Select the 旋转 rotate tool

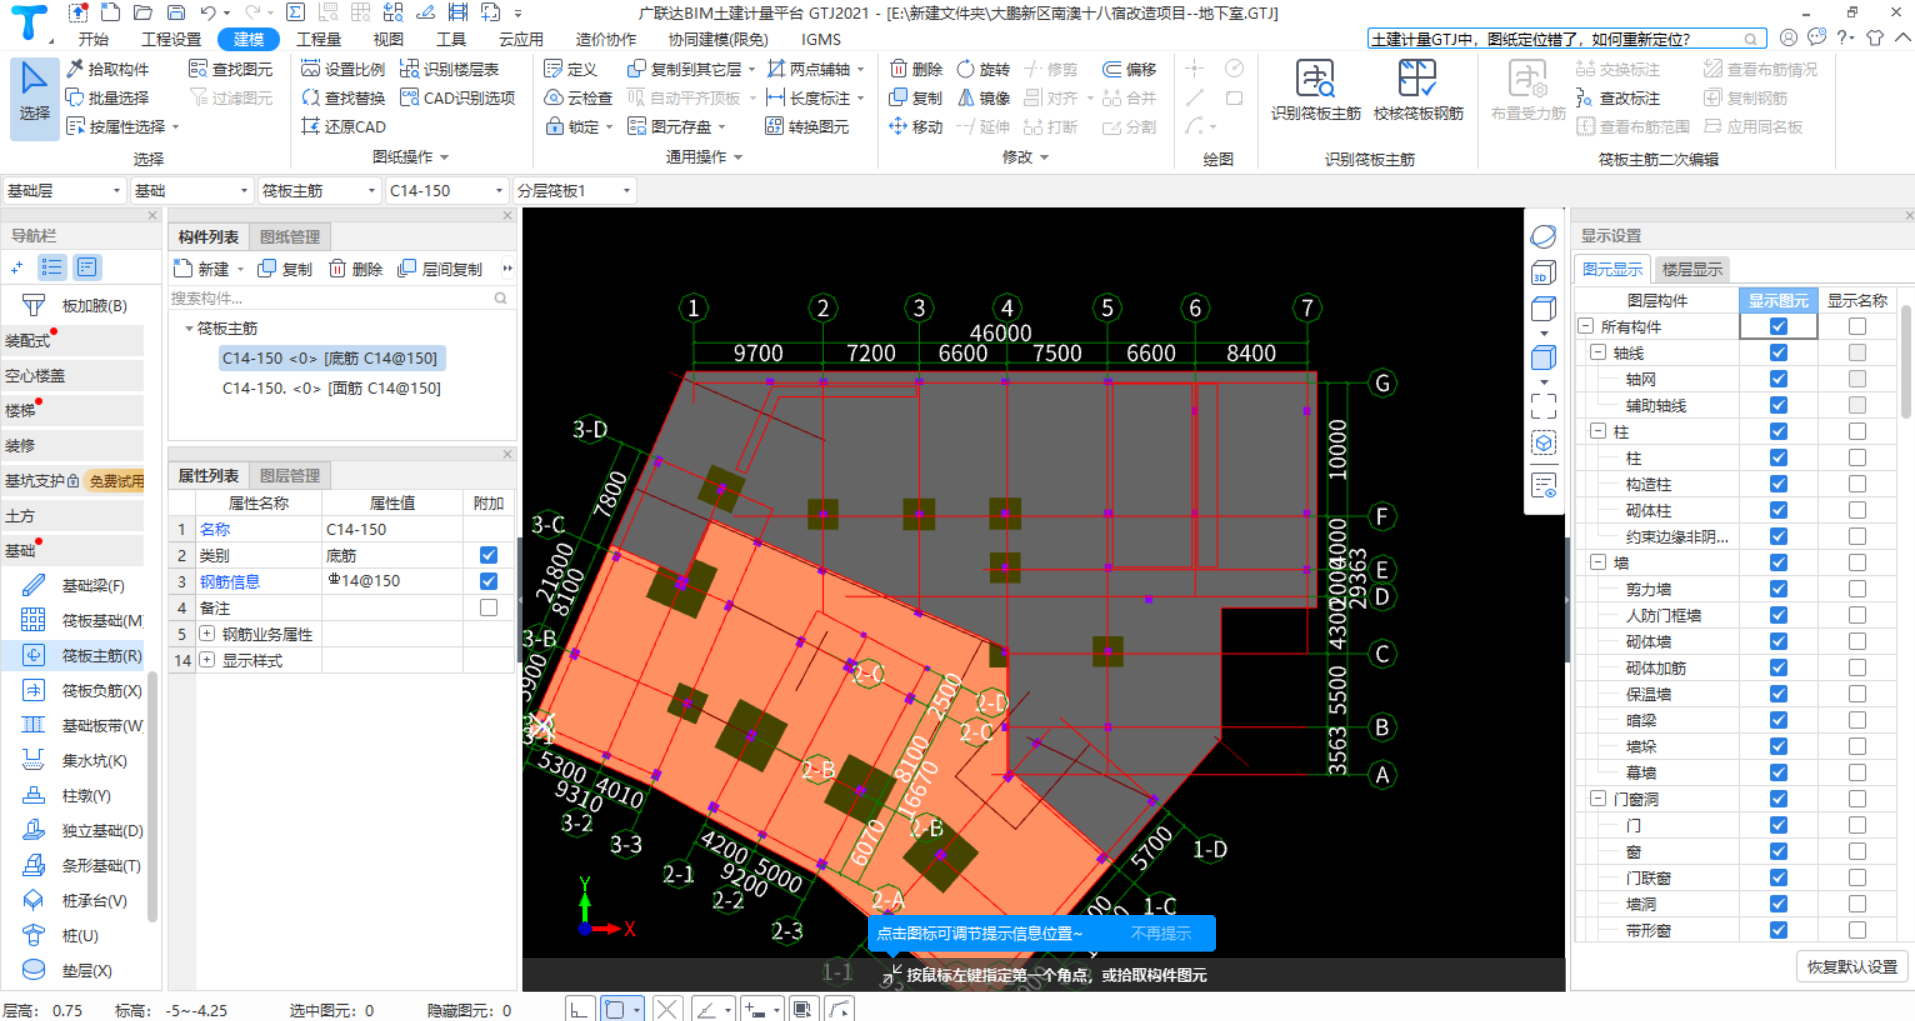(x=983, y=69)
